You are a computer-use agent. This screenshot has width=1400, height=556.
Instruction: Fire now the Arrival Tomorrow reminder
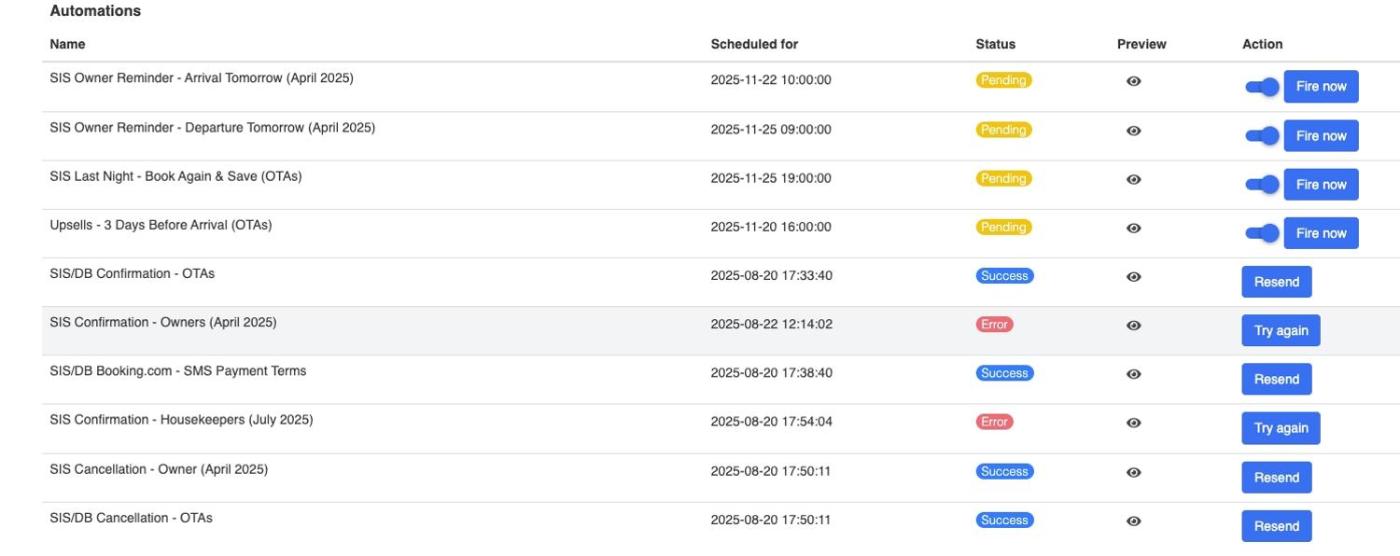[1320, 87]
